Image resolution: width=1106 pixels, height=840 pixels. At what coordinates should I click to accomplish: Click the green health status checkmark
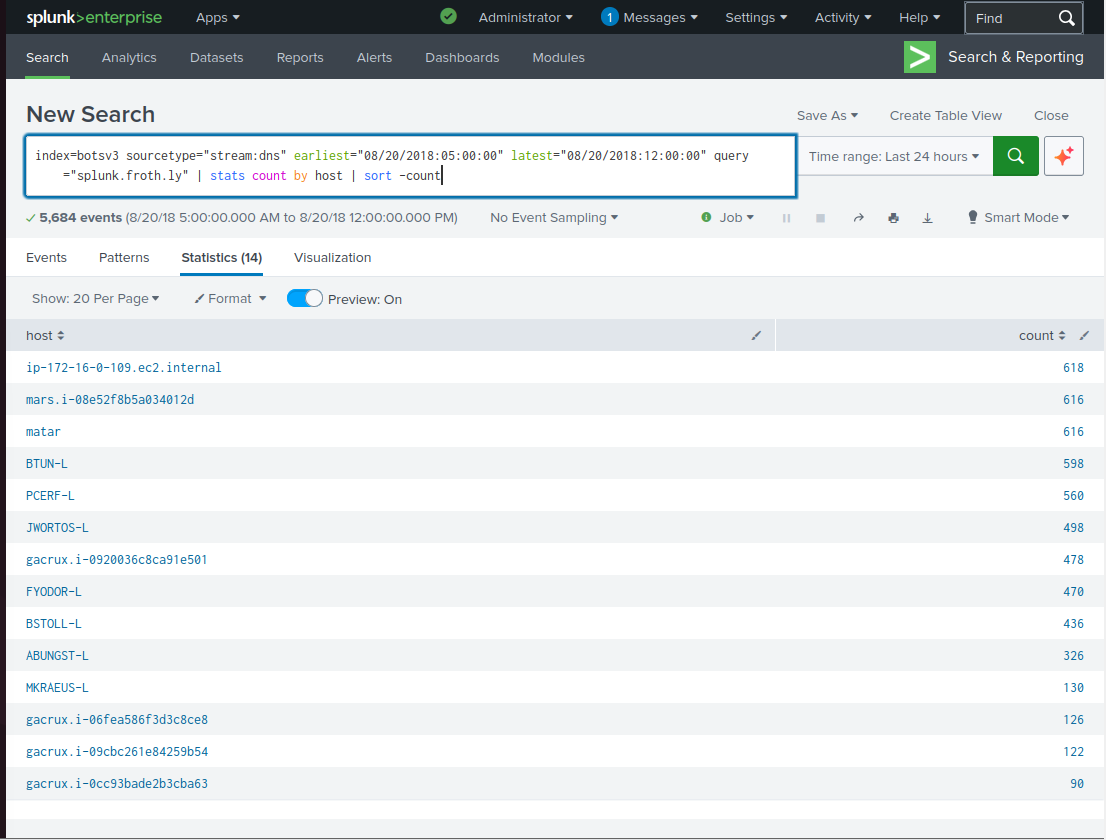pyautogui.click(x=449, y=16)
